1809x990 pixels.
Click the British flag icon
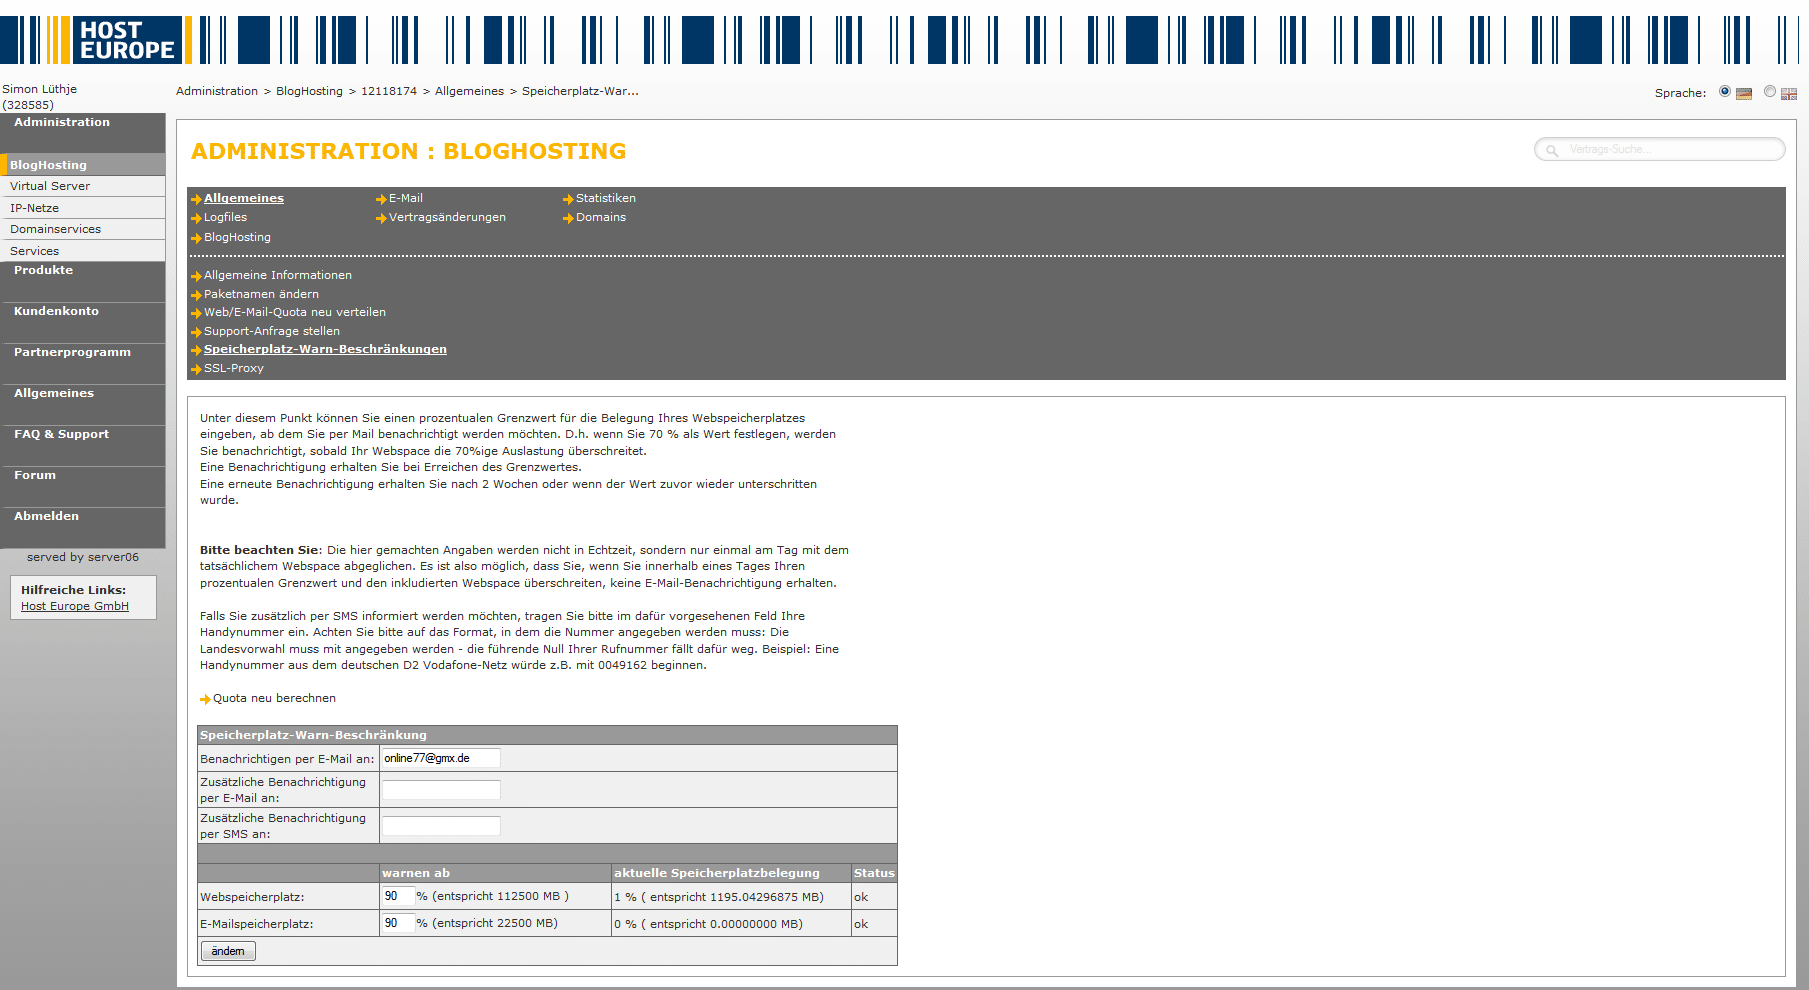1789,94
